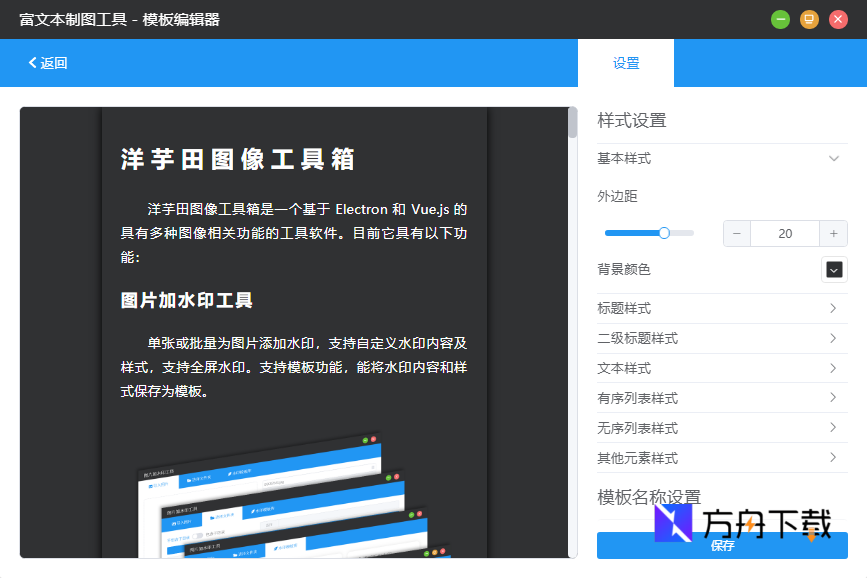This screenshot has width=867, height=578.
Task: Expand the 有序列表样式 settings
Action: tap(720, 398)
